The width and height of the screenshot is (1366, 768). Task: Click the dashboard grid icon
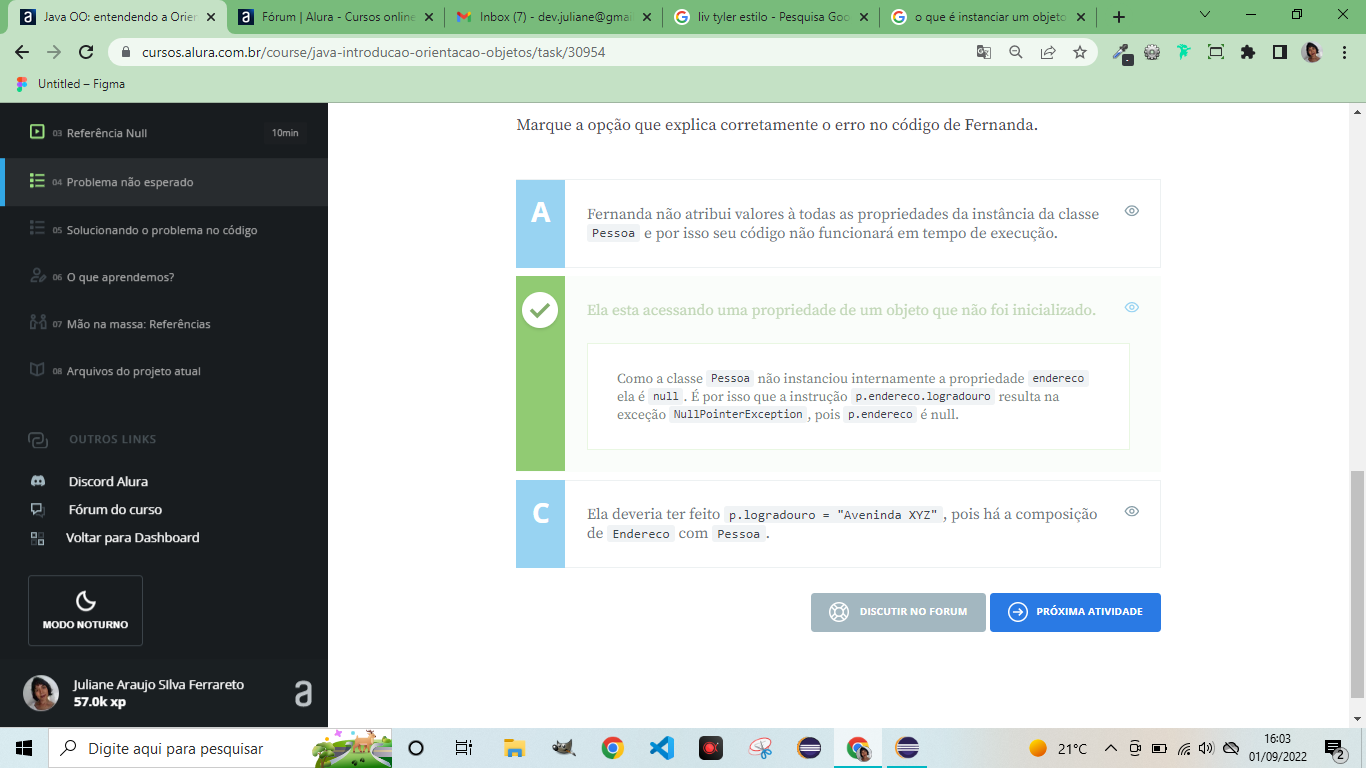coord(38,538)
